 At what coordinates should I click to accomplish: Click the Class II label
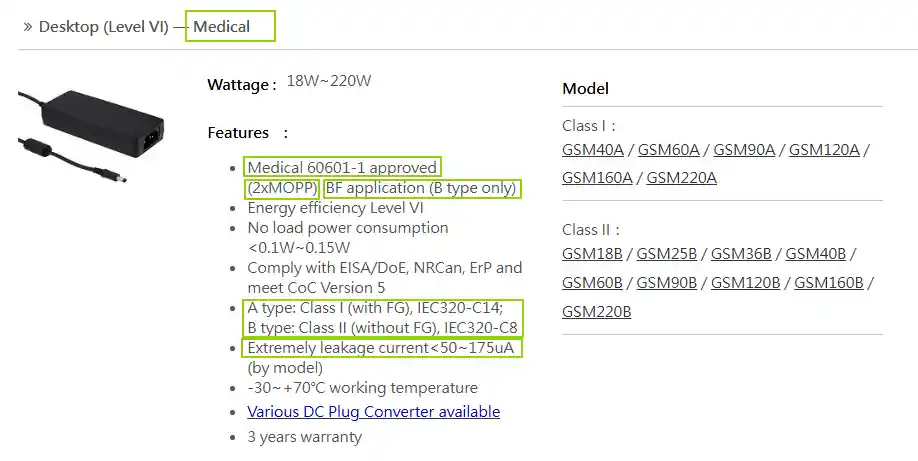click(x=590, y=230)
